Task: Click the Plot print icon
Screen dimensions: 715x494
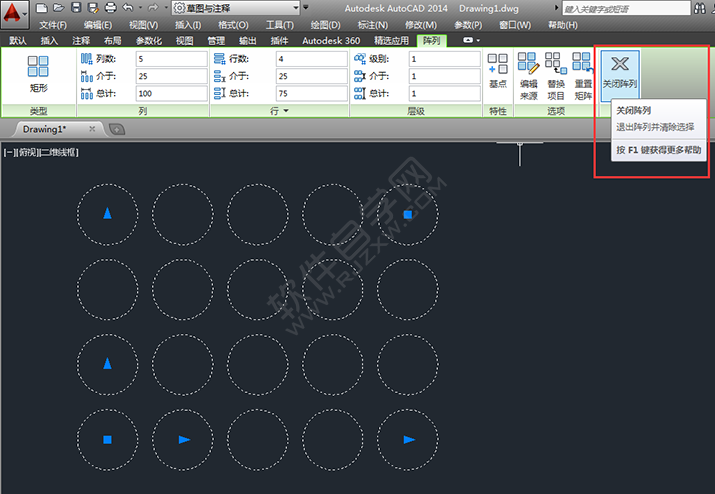Action: click(x=110, y=8)
